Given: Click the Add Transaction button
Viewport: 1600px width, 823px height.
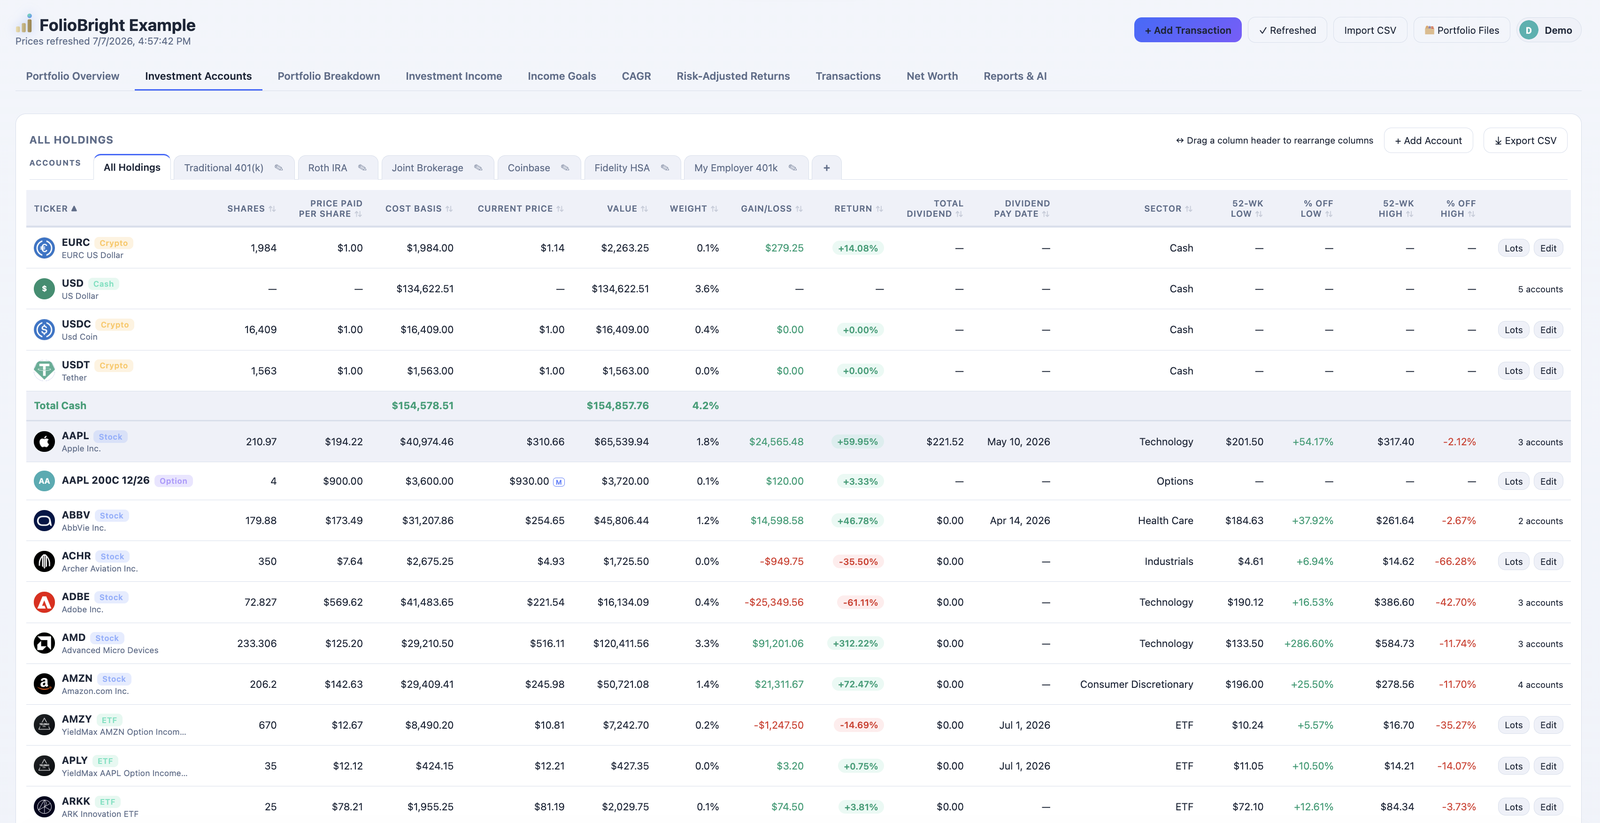Looking at the screenshot, I should (x=1188, y=30).
